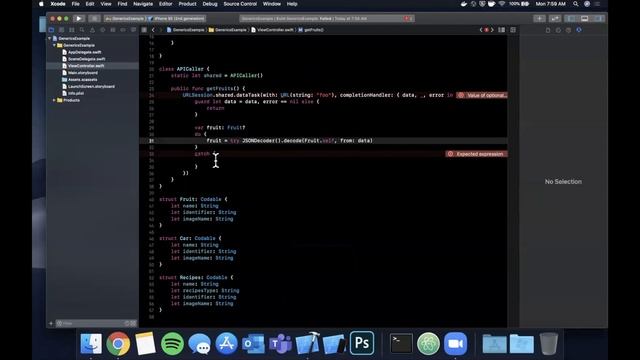640x360 pixels.
Task: Open ViewController.swift breadcrumb in jump bar
Action: [x=272, y=30]
